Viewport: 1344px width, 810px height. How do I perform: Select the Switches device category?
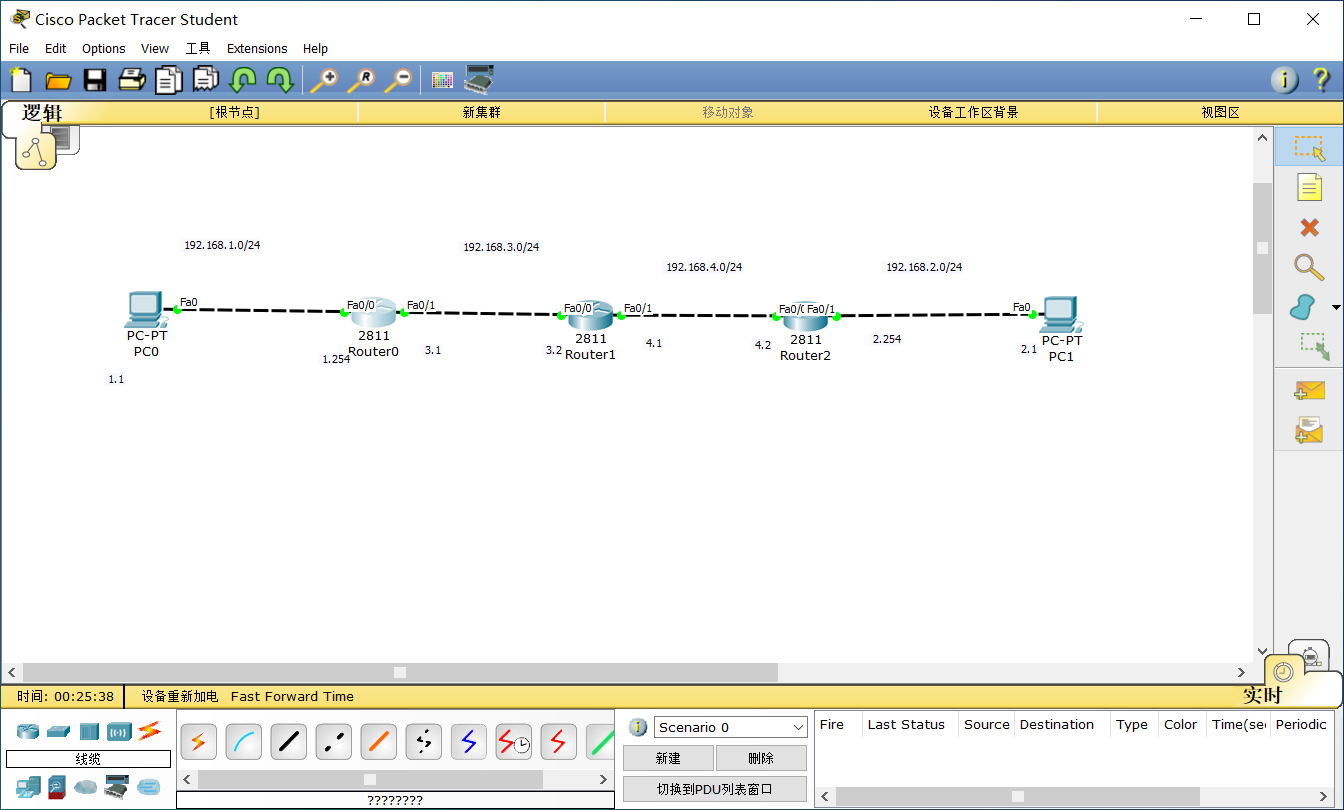coord(58,731)
